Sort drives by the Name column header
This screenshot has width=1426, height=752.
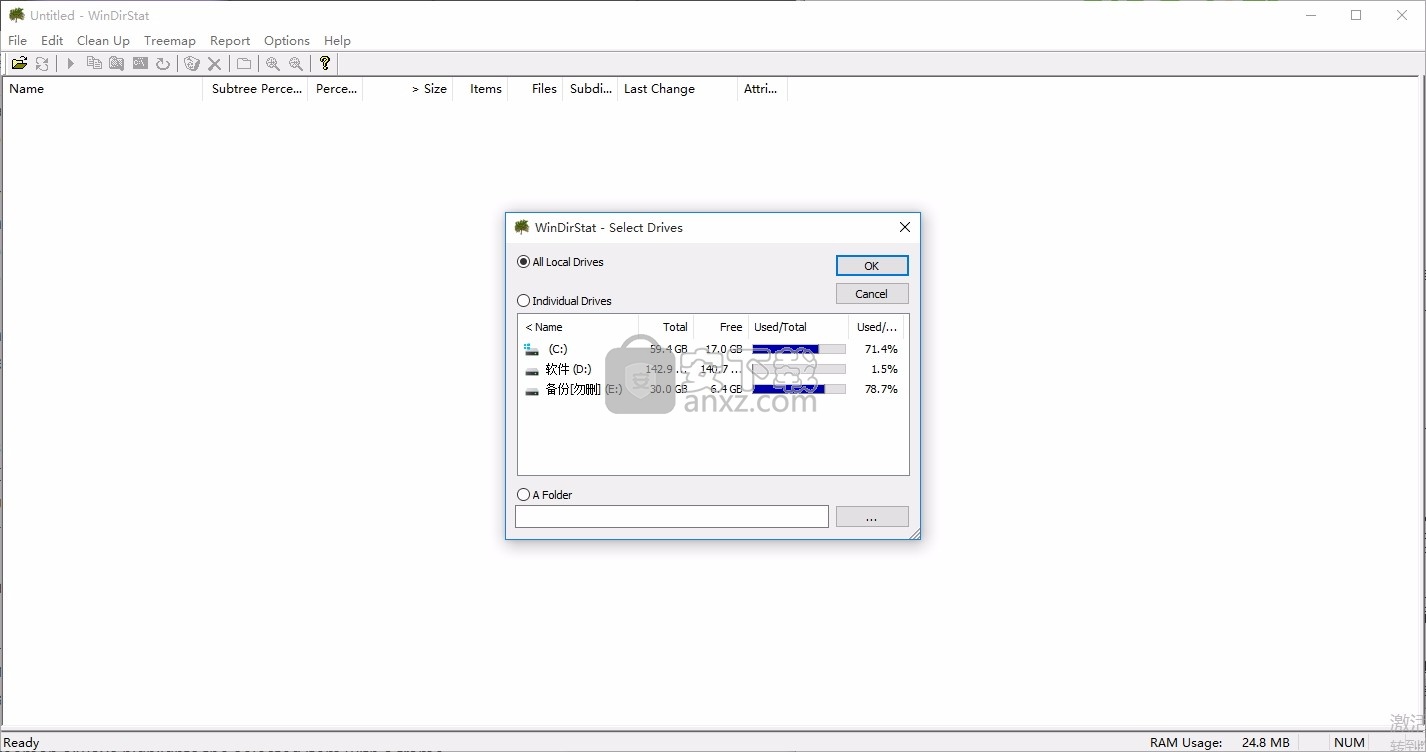578,327
